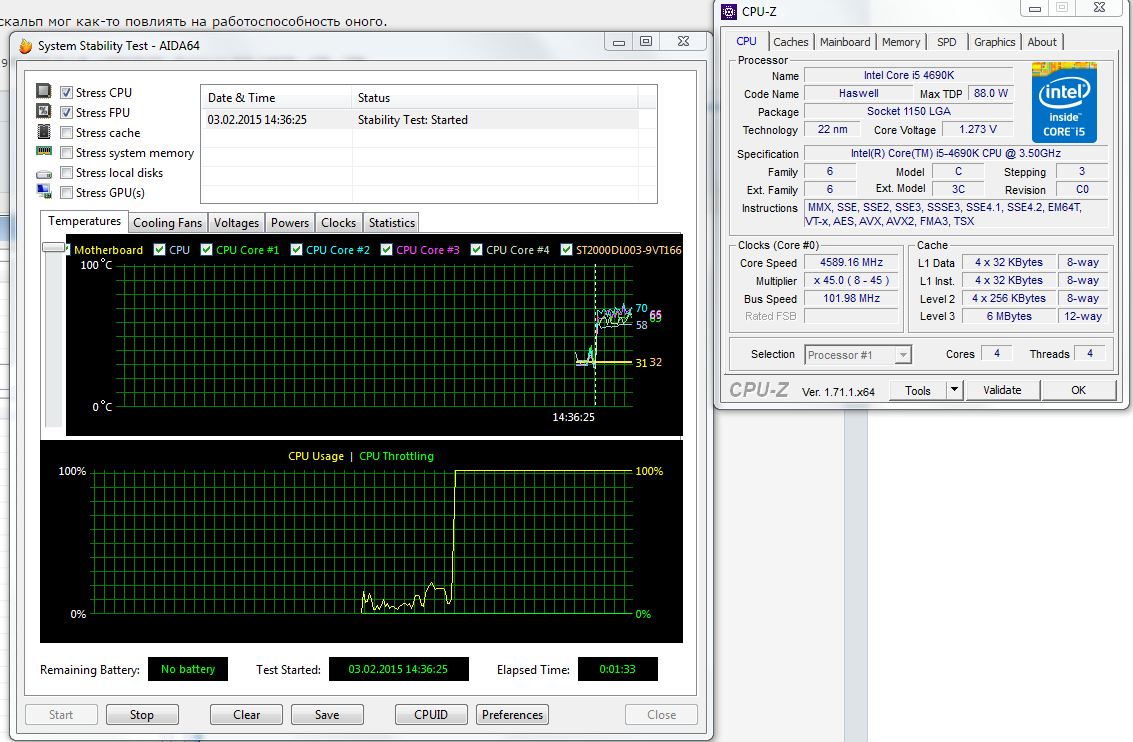Screen dimensions: 1133x742
Task: Stop the stability test
Action: click(142, 715)
